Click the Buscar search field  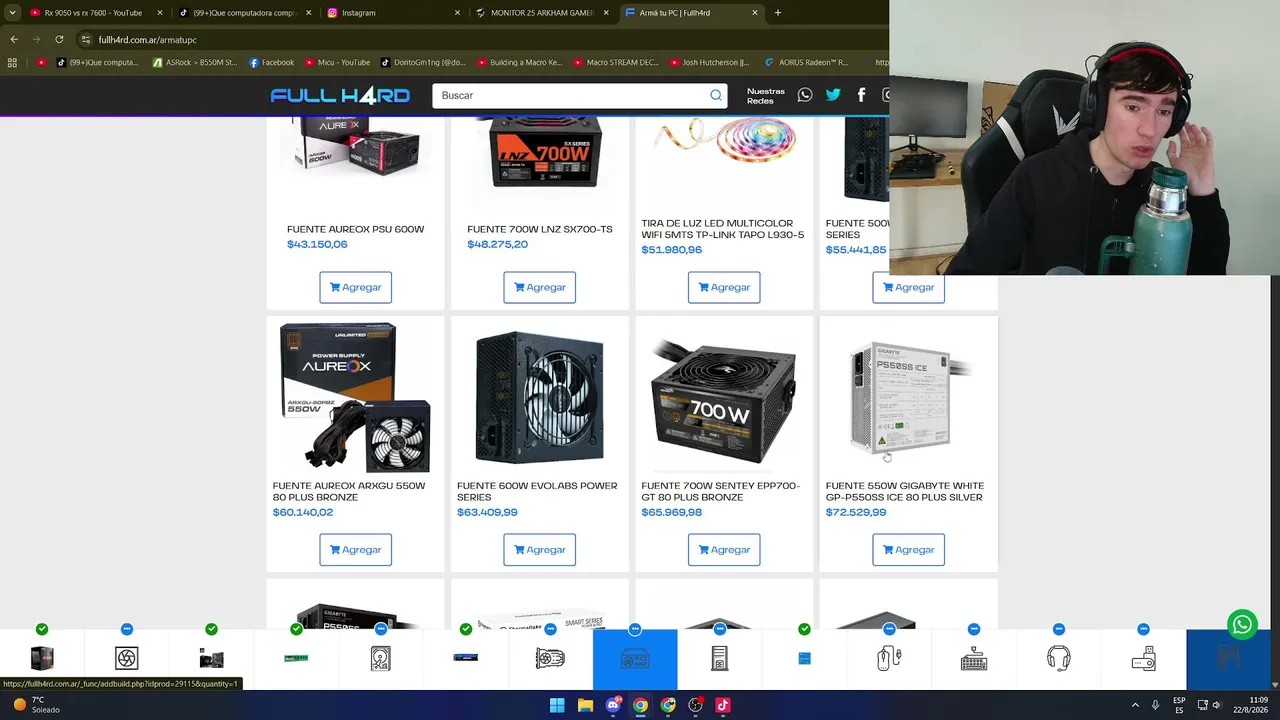(579, 95)
